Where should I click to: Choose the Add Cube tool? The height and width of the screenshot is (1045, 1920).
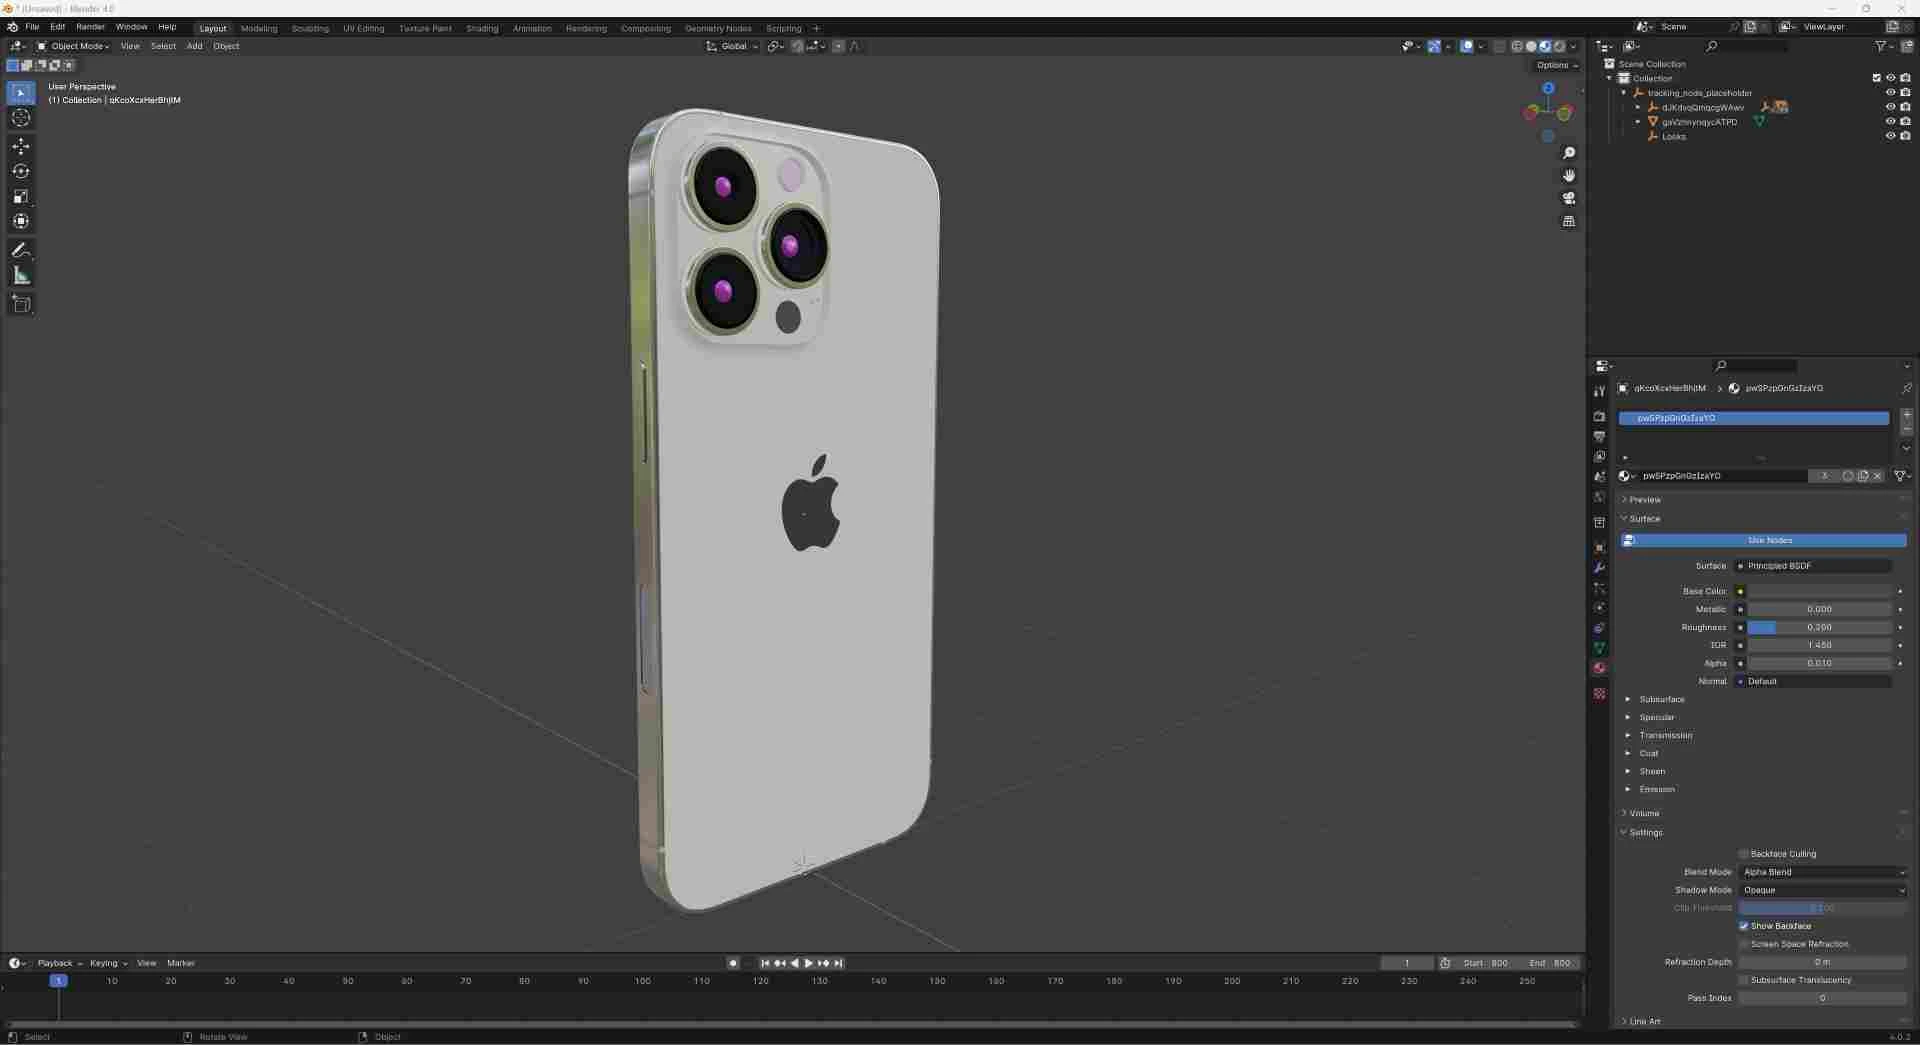[21, 304]
